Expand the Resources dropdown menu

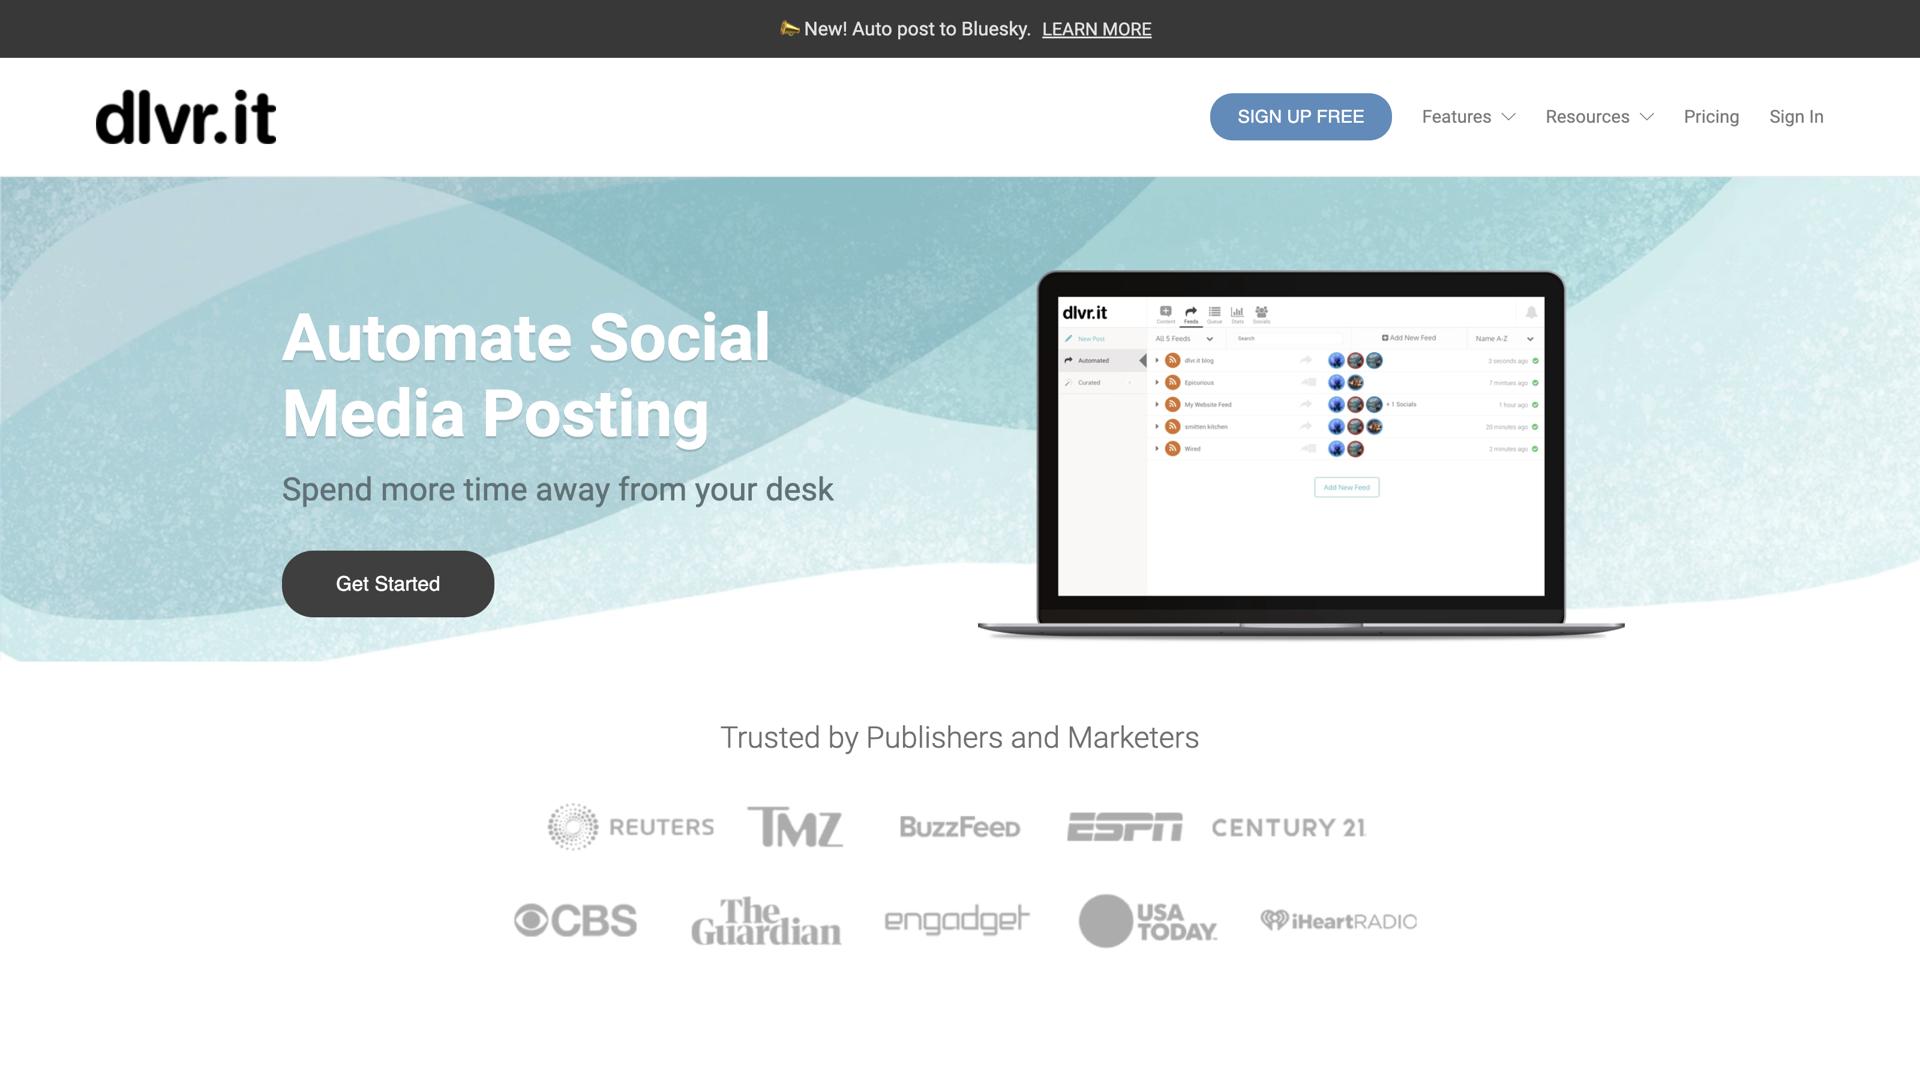[x=1587, y=117]
